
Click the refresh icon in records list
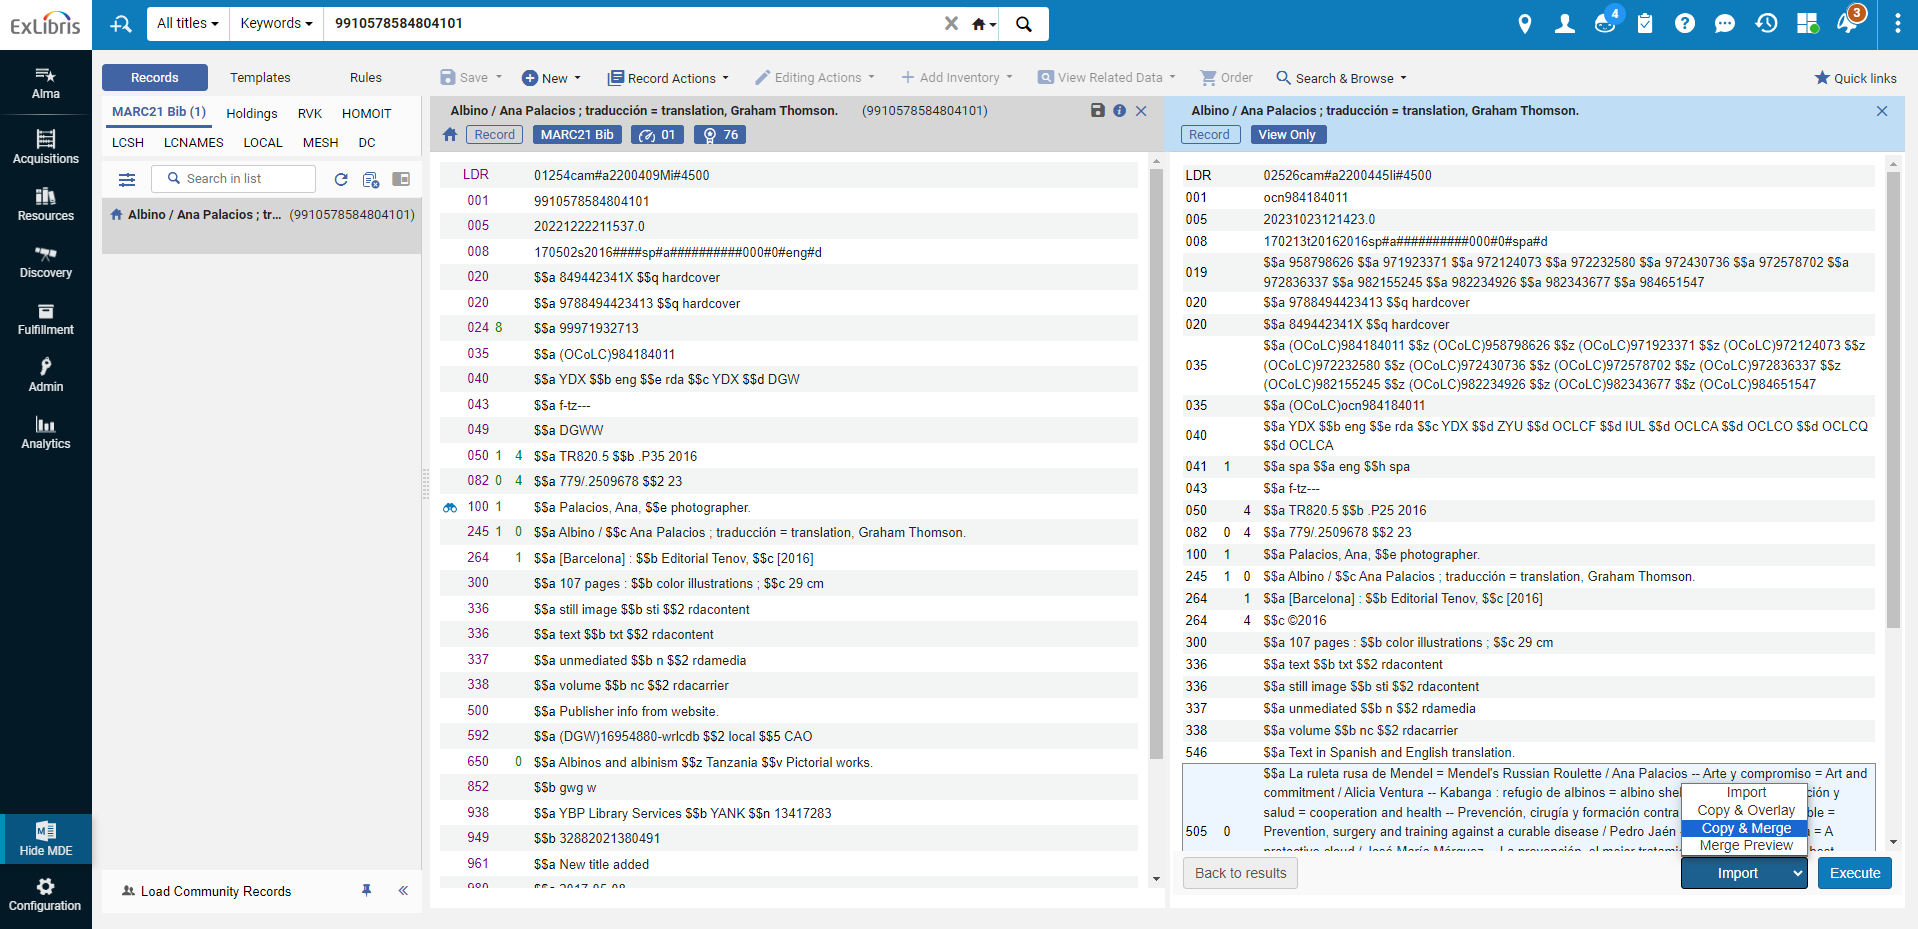341,179
